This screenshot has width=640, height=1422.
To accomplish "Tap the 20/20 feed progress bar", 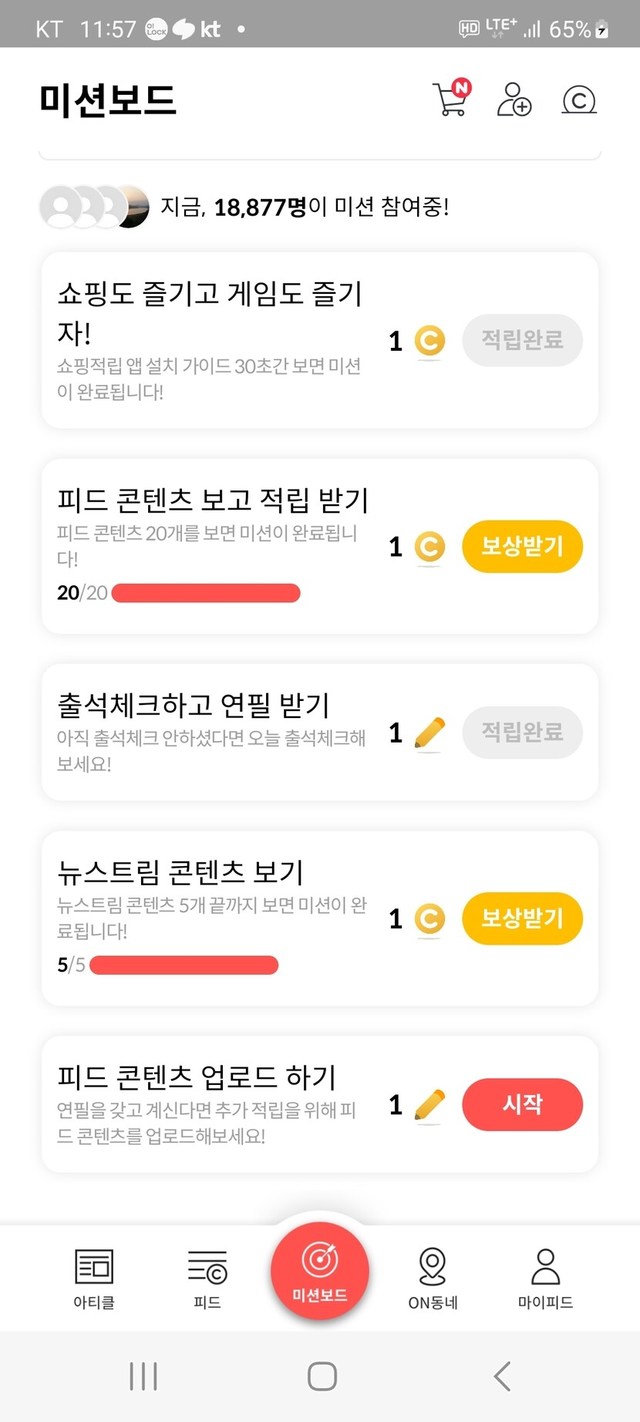I will click(206, 593).
